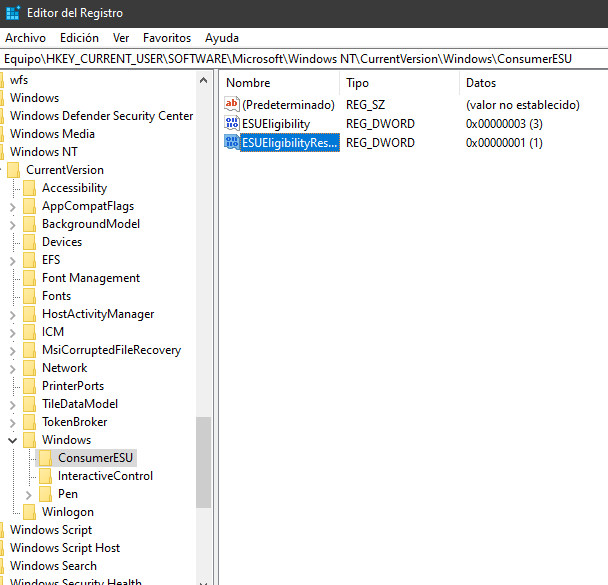Image resolution: width=608 pixels, height=585 pixels.
Task: Expand the EFS key
Action: [x=13, y=261]
